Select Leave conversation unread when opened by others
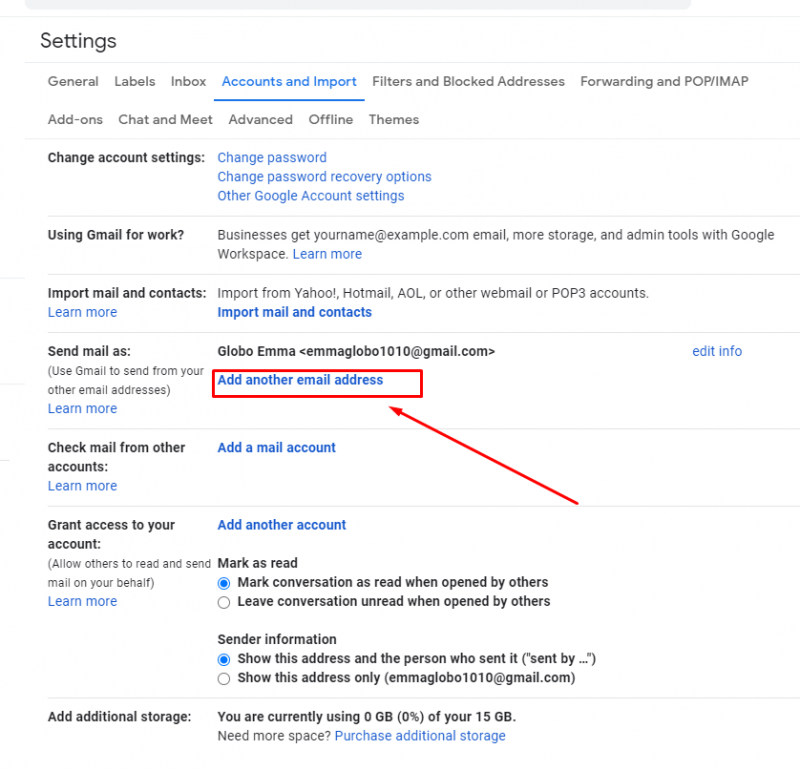The width and height of the screenshot is (800, 770). [224, 601]
